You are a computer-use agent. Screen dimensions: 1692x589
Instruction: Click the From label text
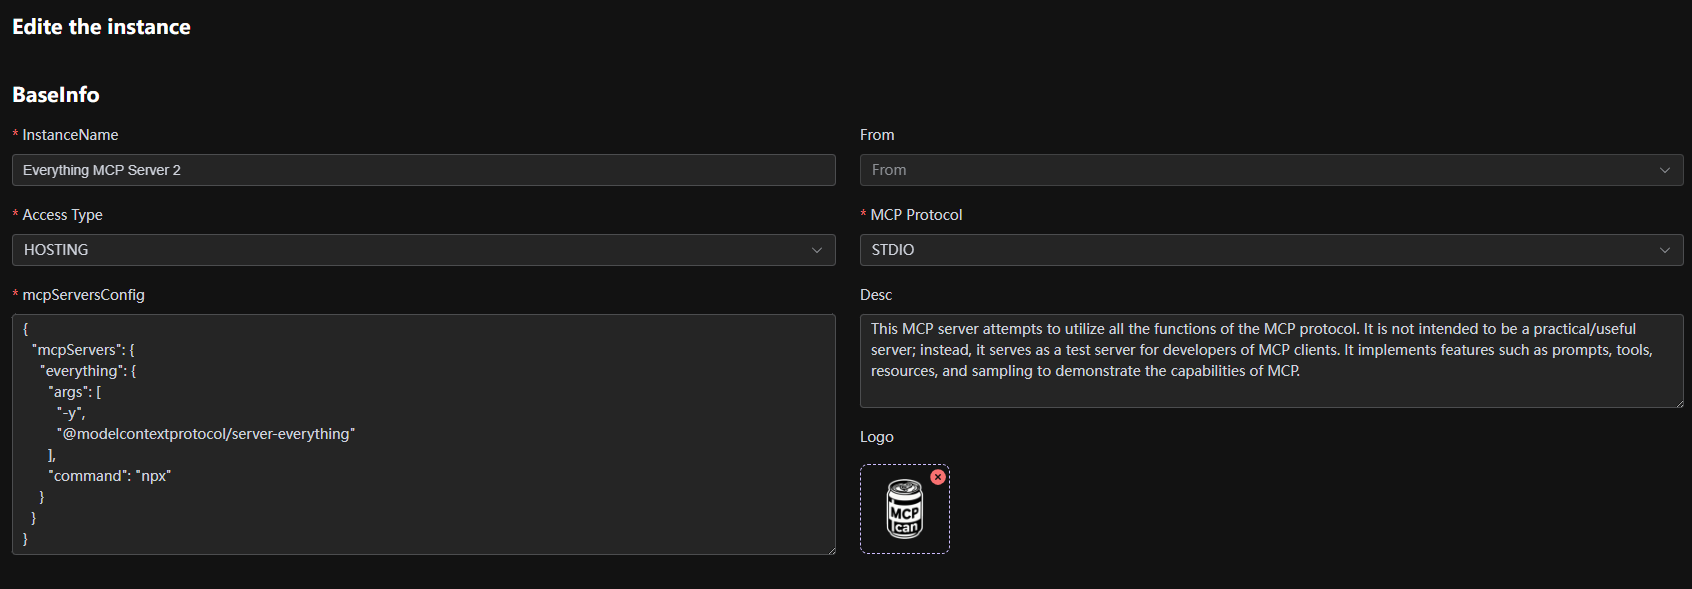tap(877, 135)
